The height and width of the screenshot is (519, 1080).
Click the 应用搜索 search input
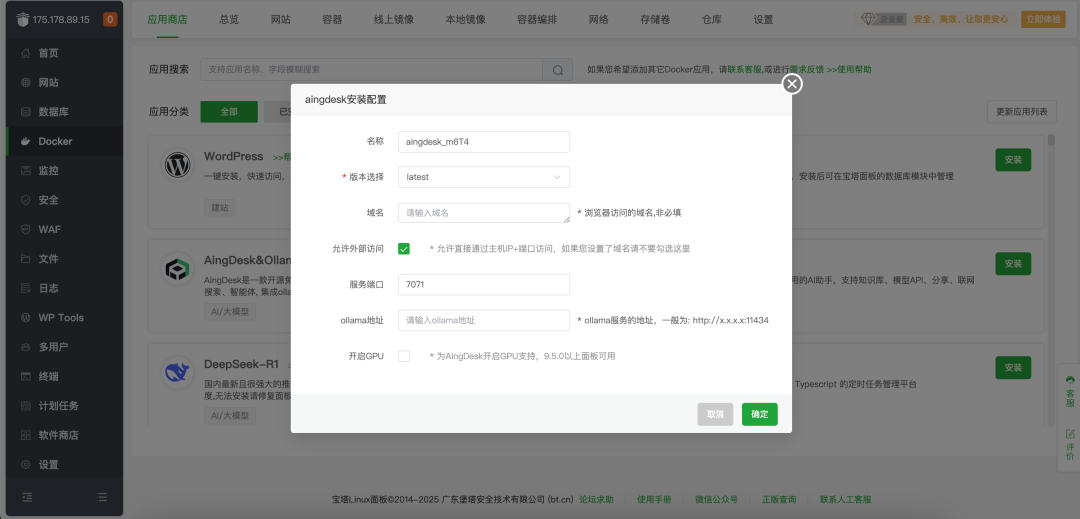coord(371,70)
